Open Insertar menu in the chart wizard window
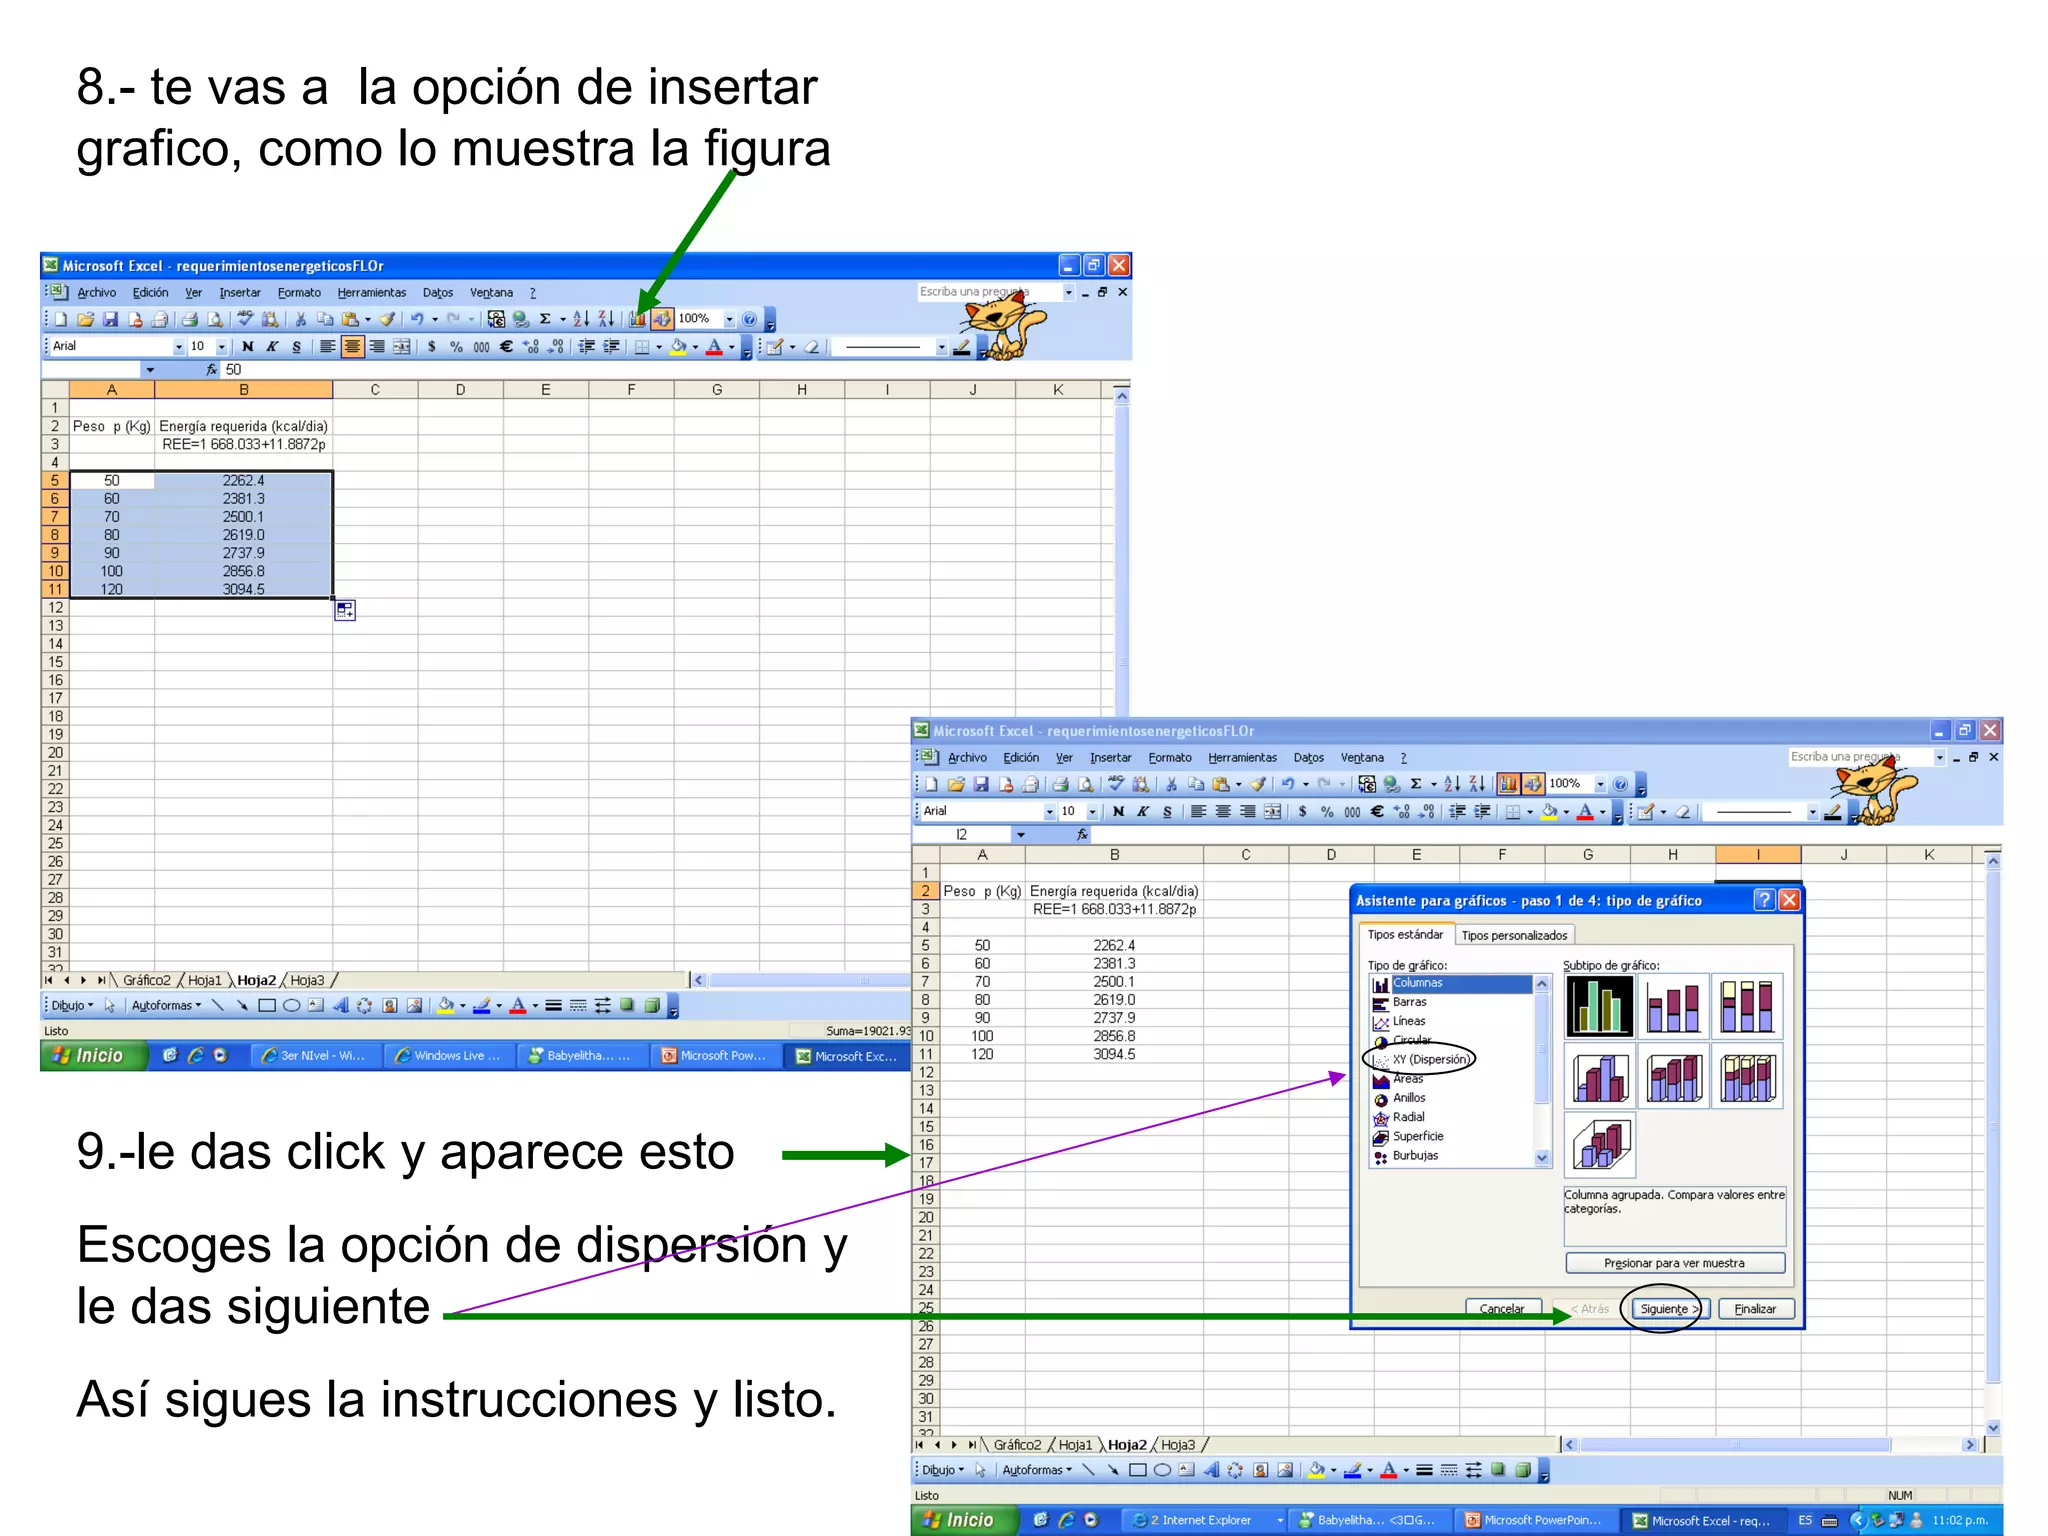This screenshot has width=2048, height=1536. click(1110, 758)
